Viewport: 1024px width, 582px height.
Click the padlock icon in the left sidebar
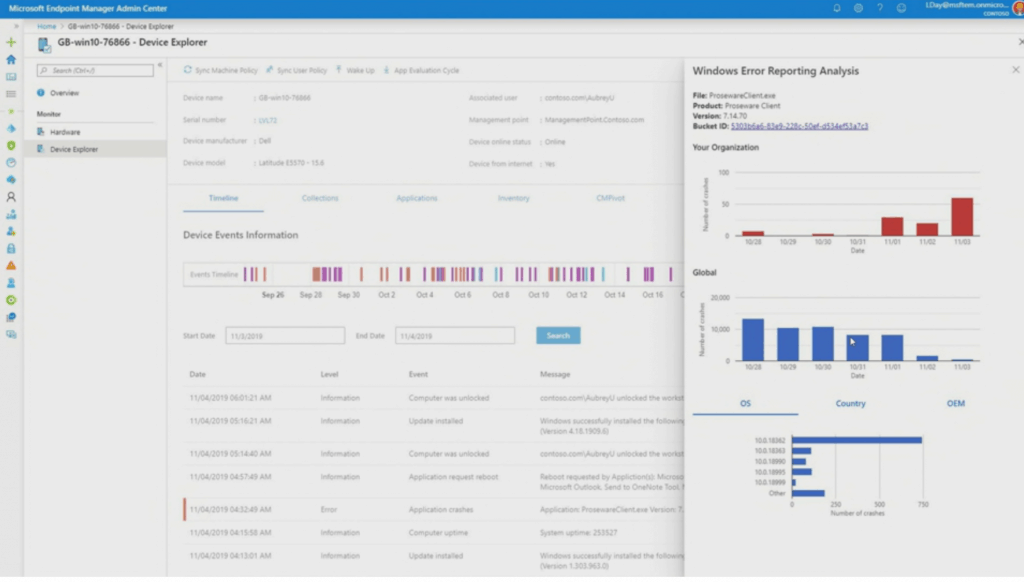(11, 249)
